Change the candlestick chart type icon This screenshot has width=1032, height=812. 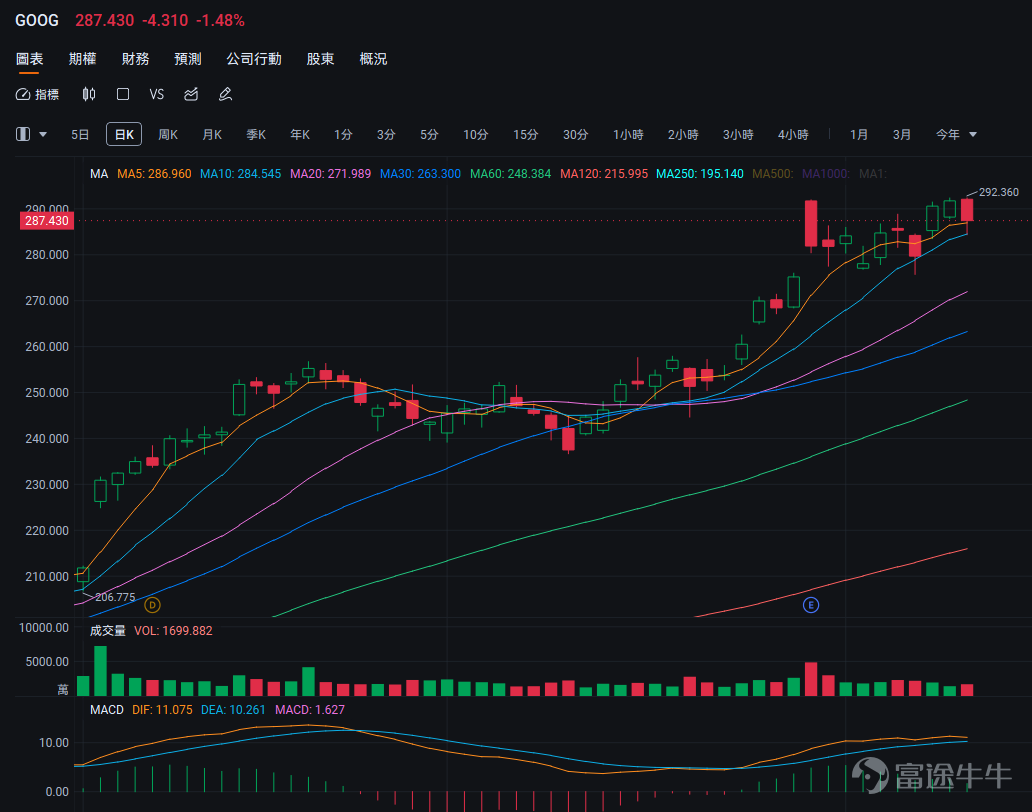point(89,95)
